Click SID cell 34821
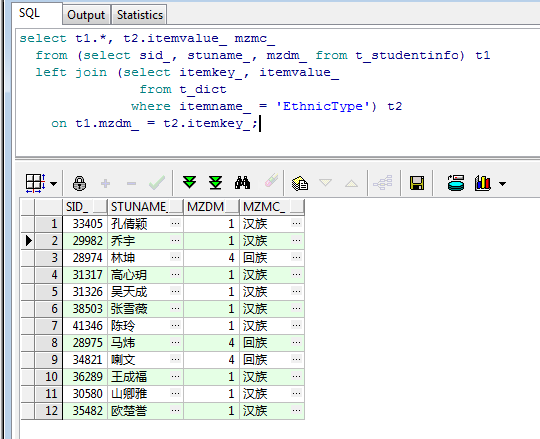This screenshot has width=540, height=439. pyautogui.click(x=85, y=360)
